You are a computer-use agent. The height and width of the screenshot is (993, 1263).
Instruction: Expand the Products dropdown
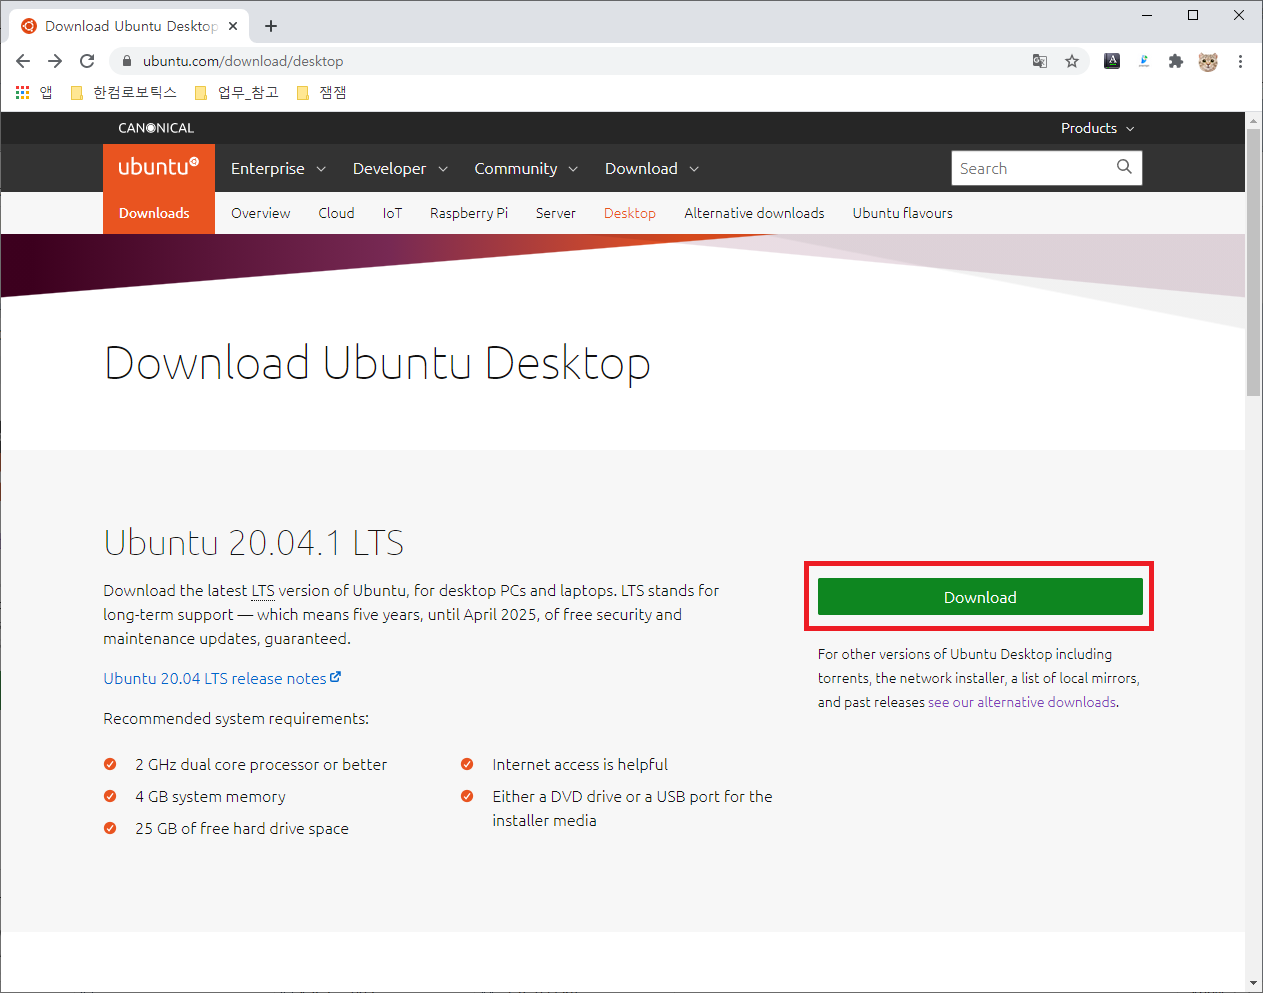pyautogui.click(x=1097, y=128)
